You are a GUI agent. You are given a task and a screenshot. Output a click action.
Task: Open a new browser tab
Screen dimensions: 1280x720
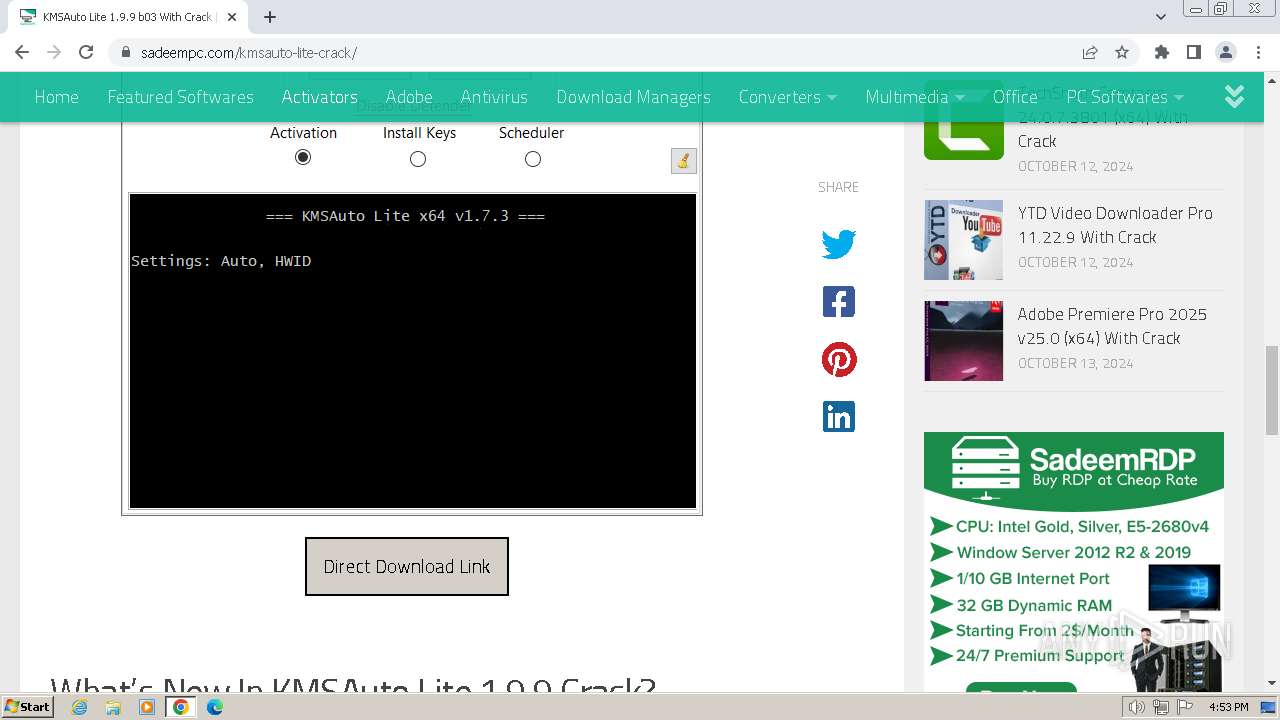pyautogui.click(x=270, y=17)
